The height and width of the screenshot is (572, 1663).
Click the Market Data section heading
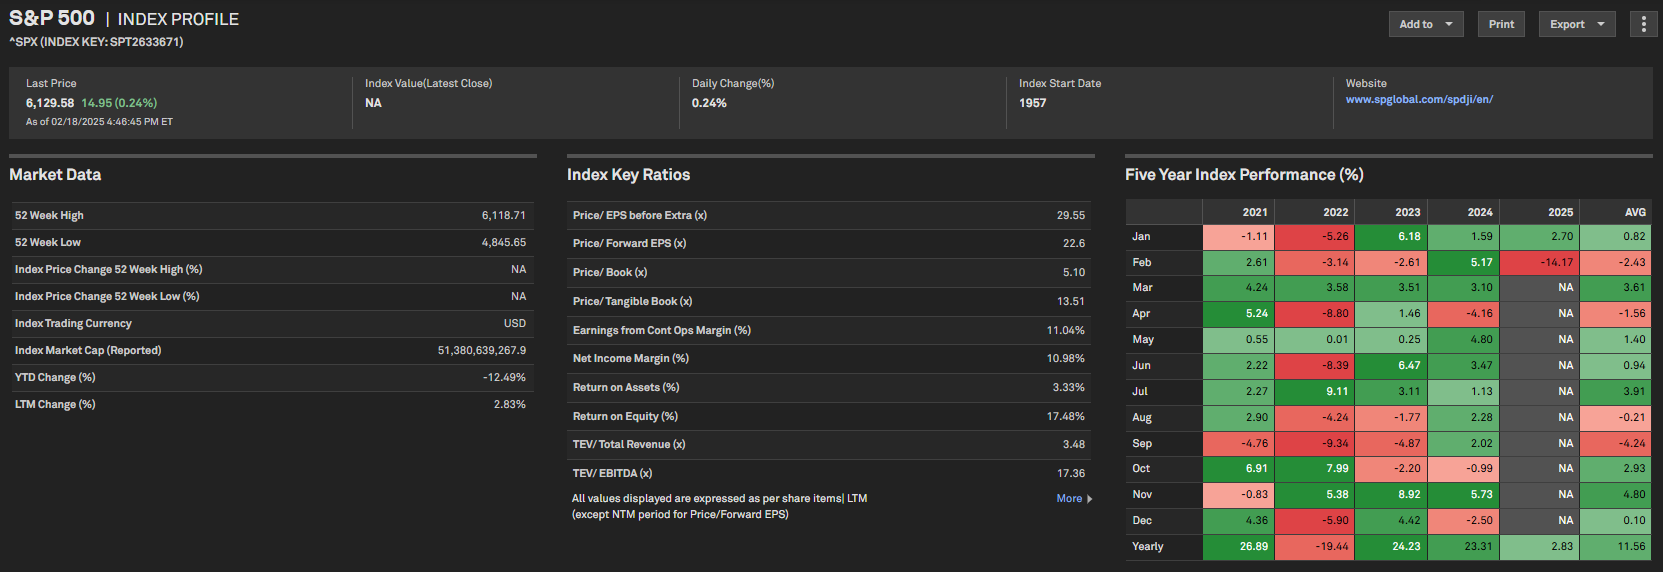55,175
